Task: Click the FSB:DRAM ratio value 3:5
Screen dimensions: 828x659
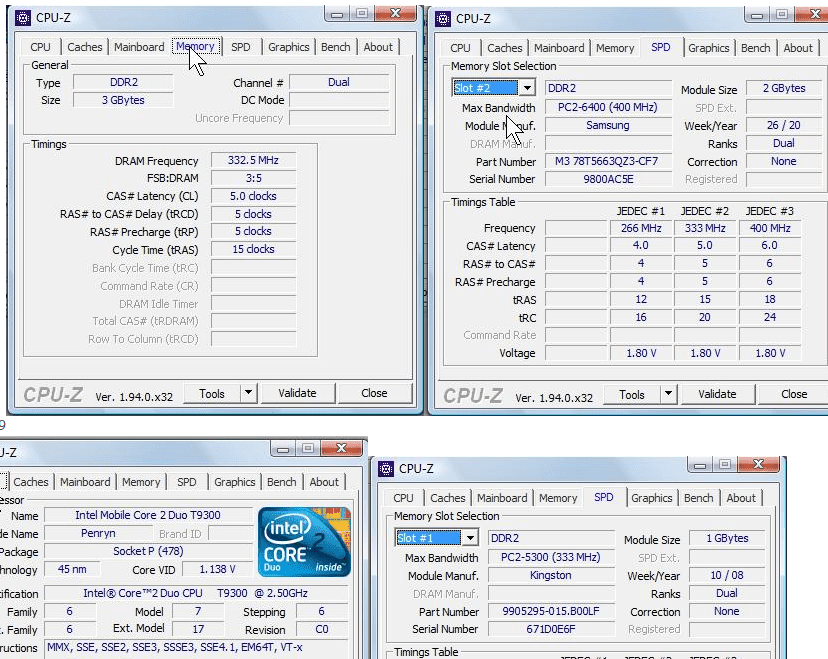Action: point(253,178)
